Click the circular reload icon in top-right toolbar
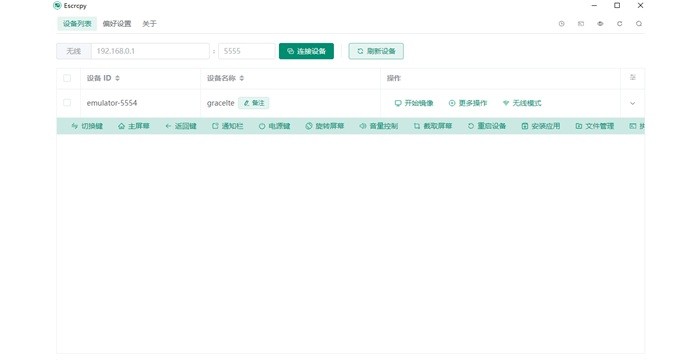Viewport: 700px width, 360px height. [x=620, y=24]
